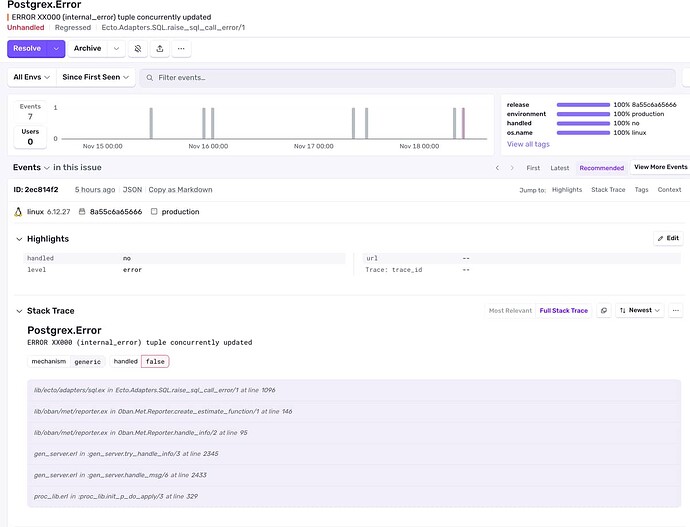Screen dimensions: 690x527
Task: Click the Linux penguin icon
Action: (x=18, y=212)
